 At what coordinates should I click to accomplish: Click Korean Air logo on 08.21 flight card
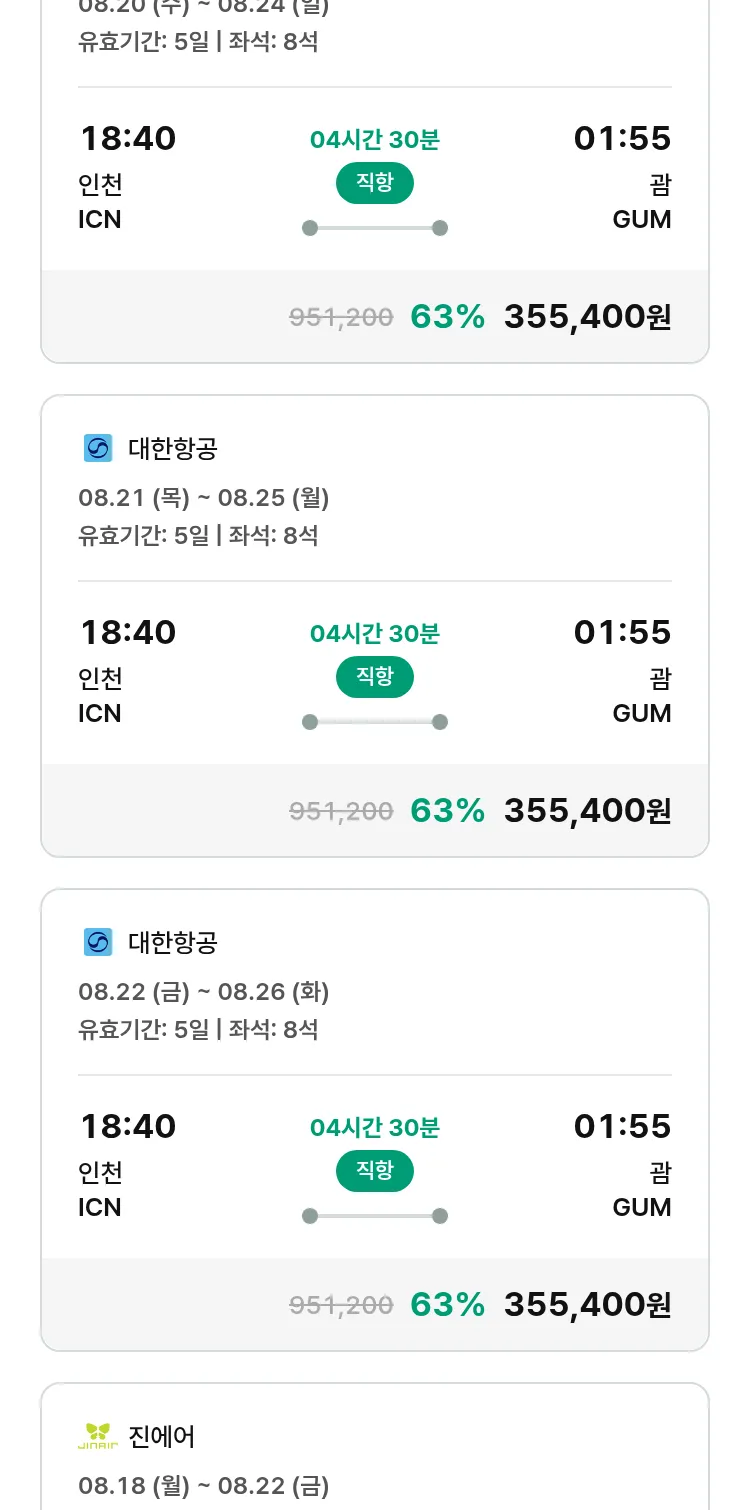tap(98, 448)
